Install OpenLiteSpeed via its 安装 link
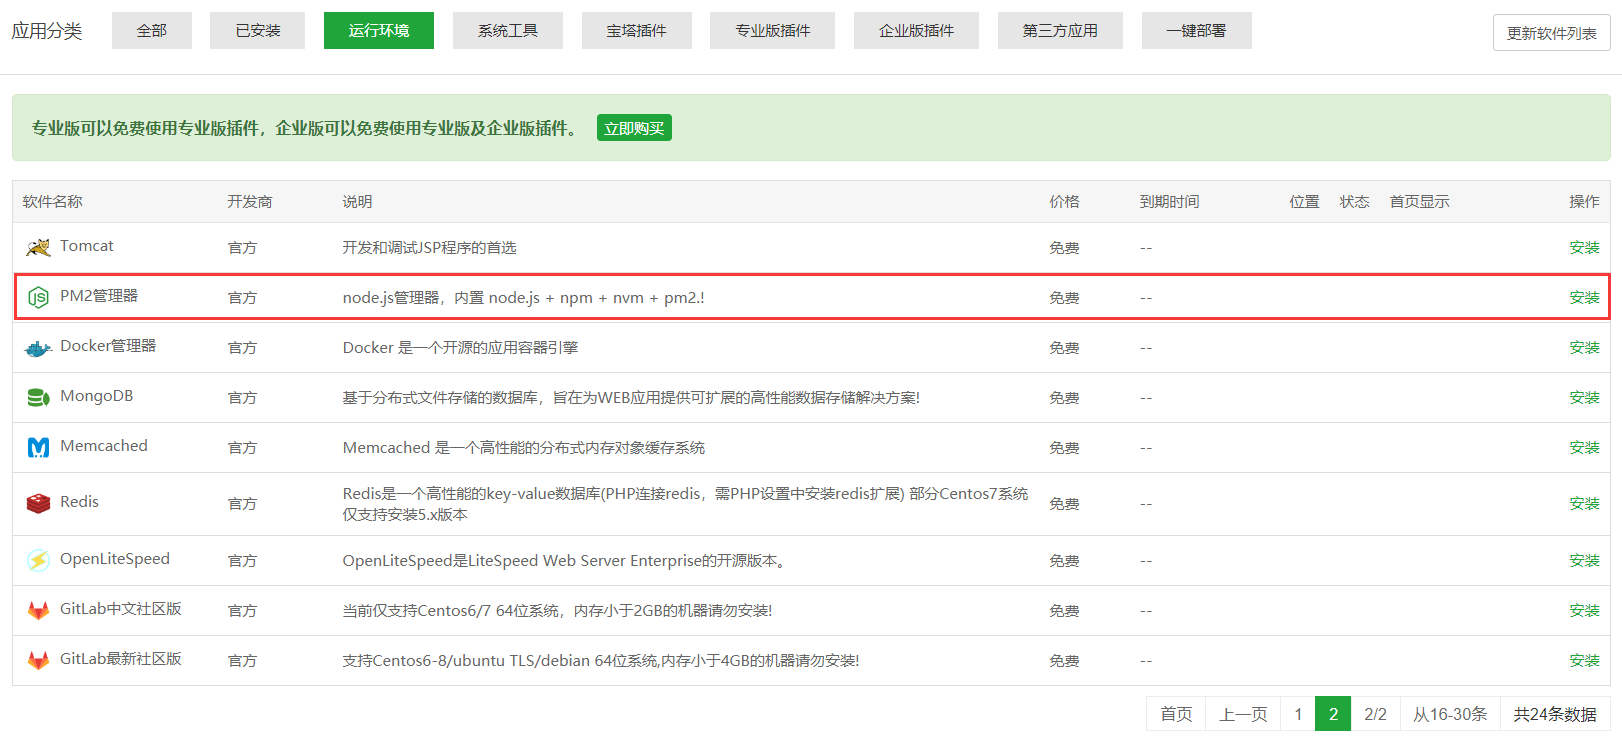The image size is (1622, 745). 1584,560
